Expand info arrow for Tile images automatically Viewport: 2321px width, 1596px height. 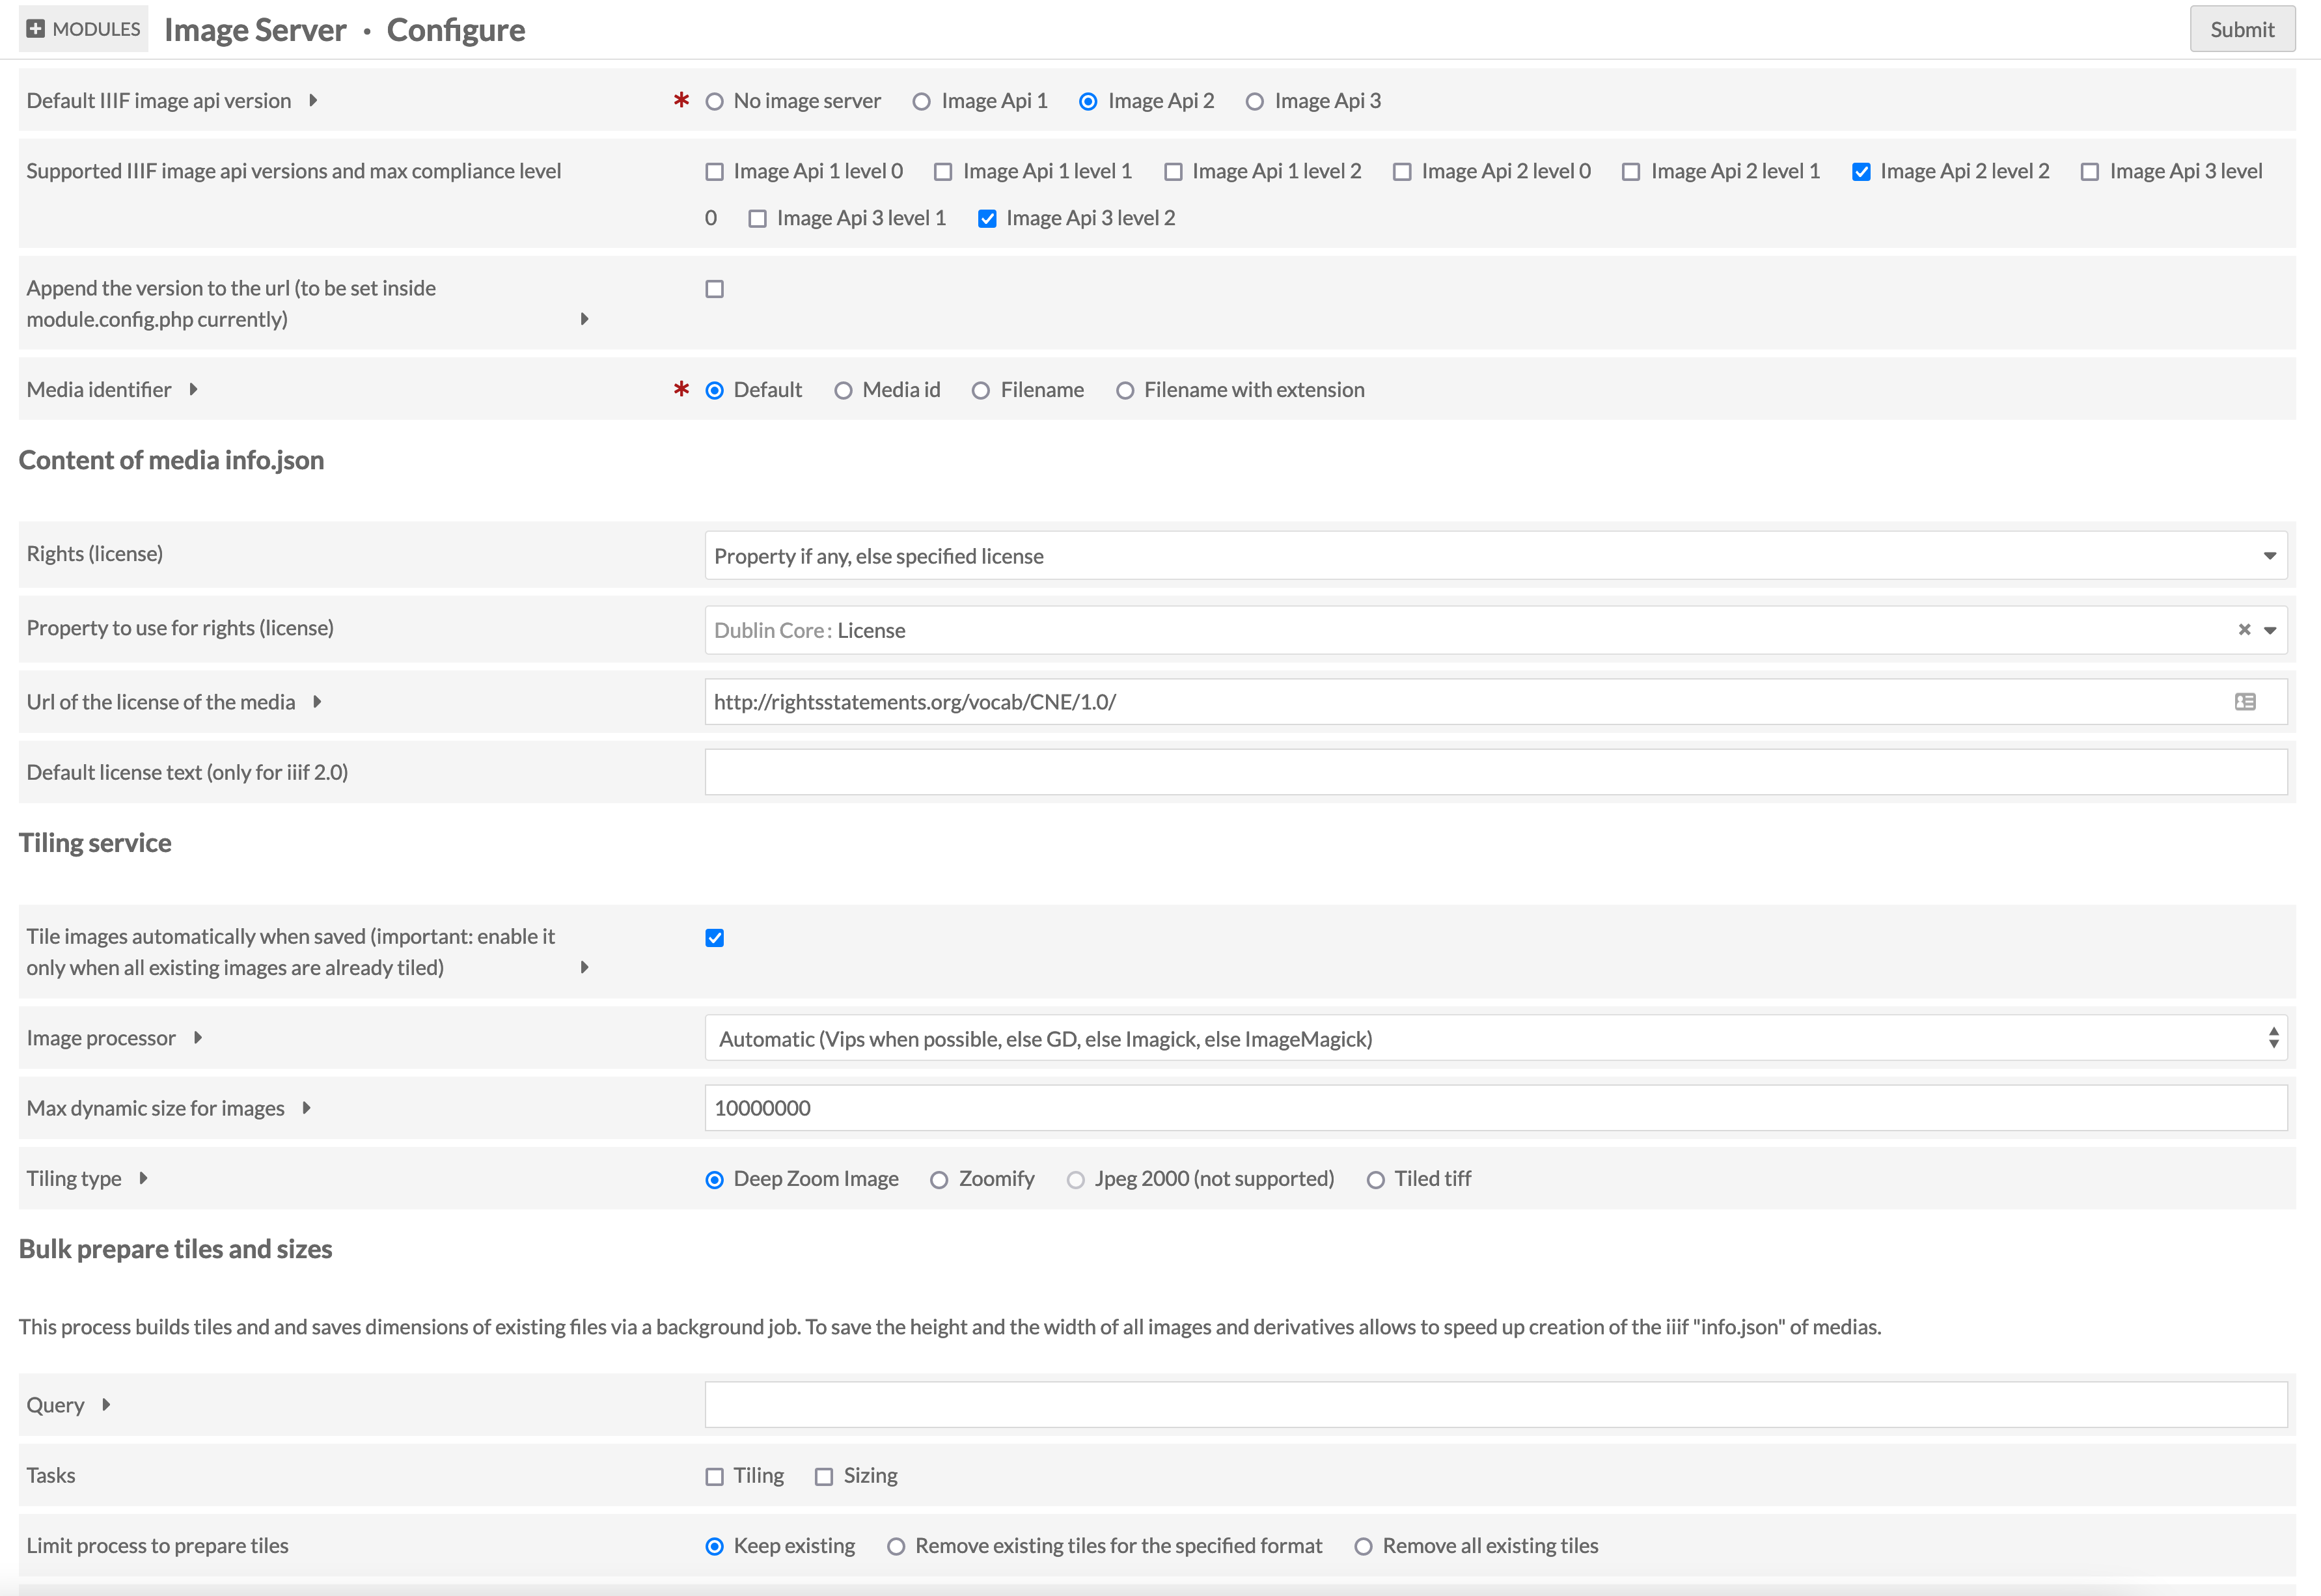[585, 967]
